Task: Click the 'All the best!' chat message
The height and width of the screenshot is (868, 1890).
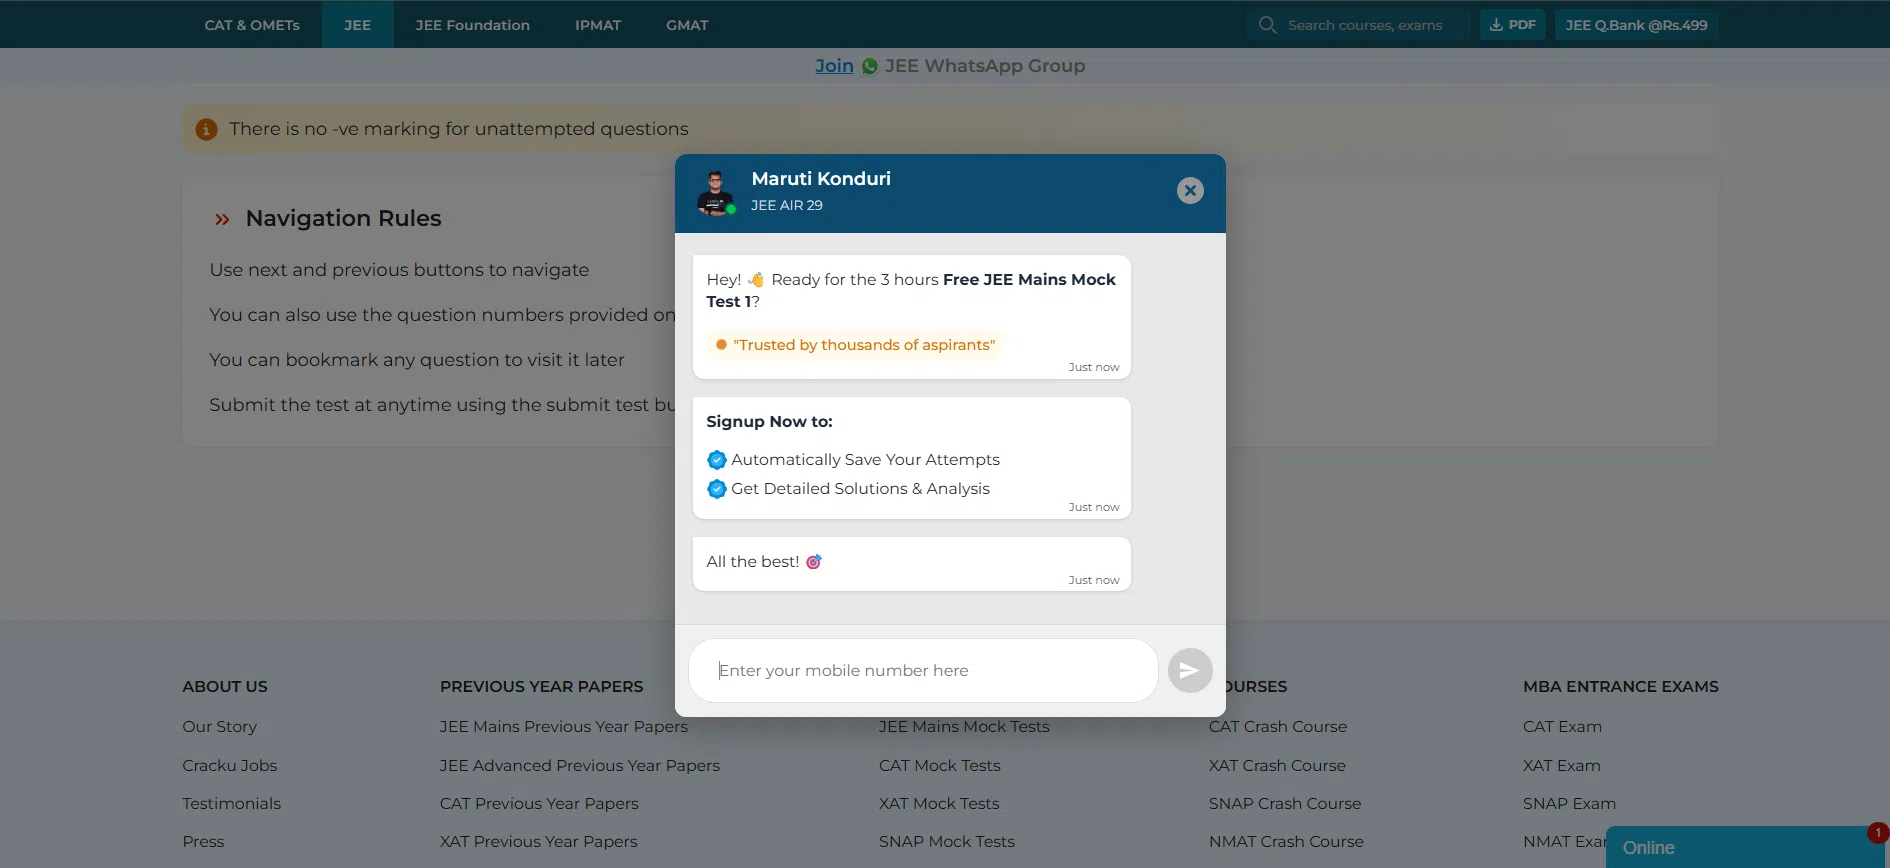Action: coord(911,564)
